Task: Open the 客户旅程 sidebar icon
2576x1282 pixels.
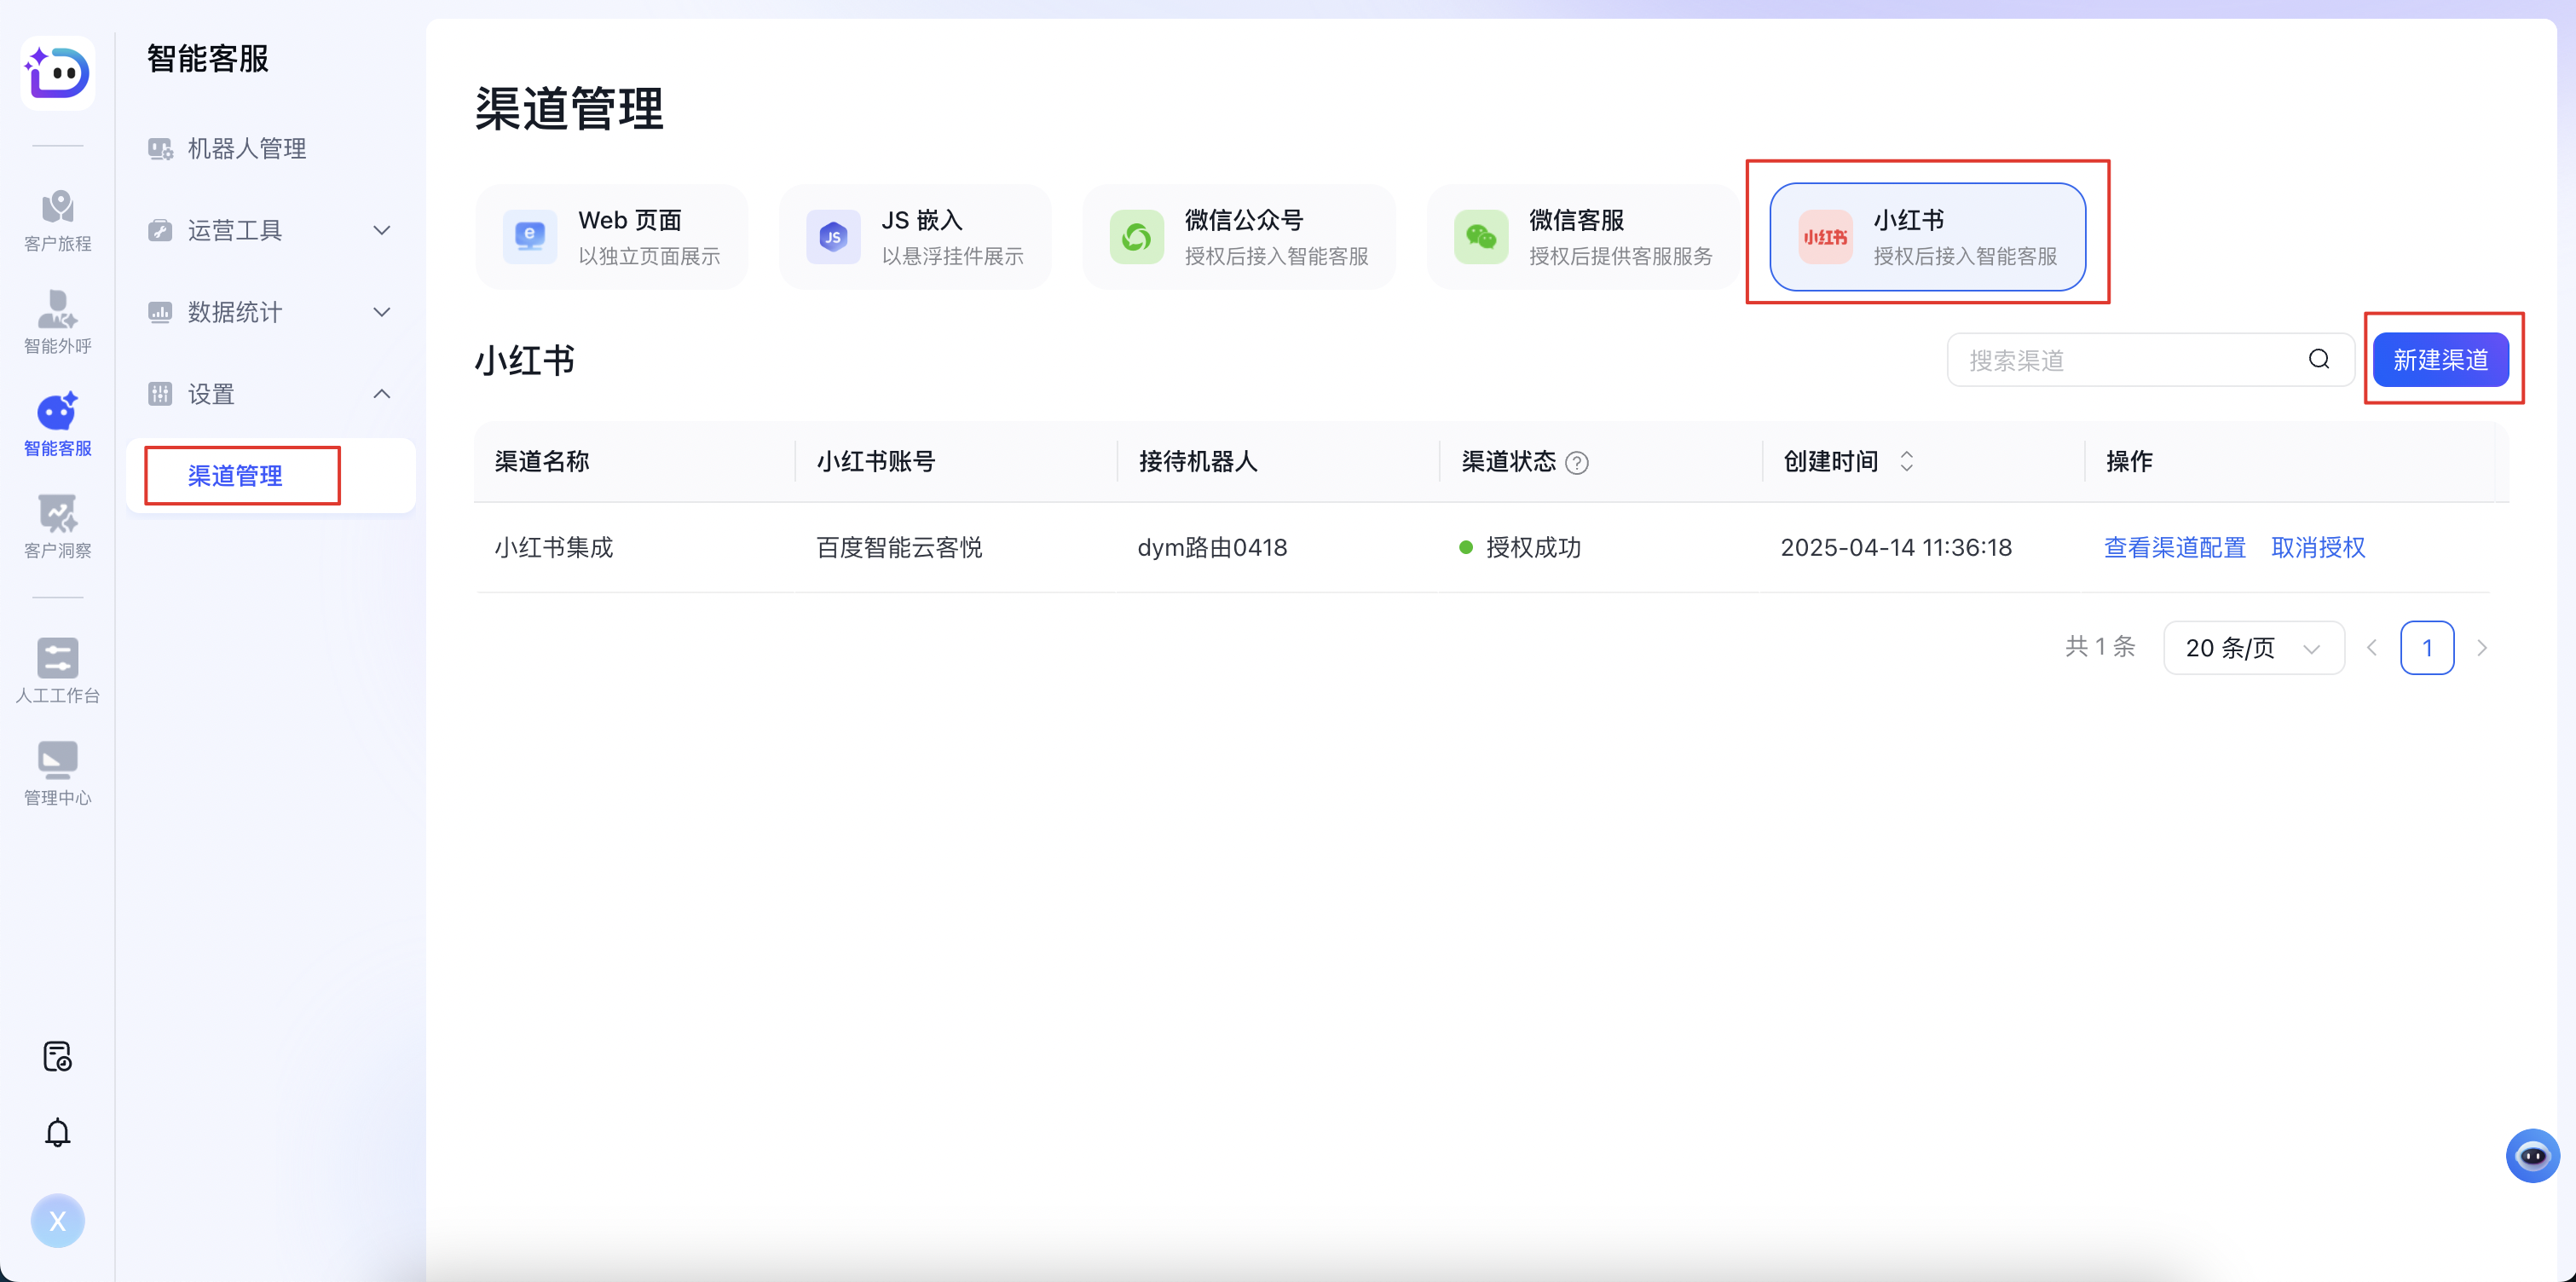Action: [57, 222]
